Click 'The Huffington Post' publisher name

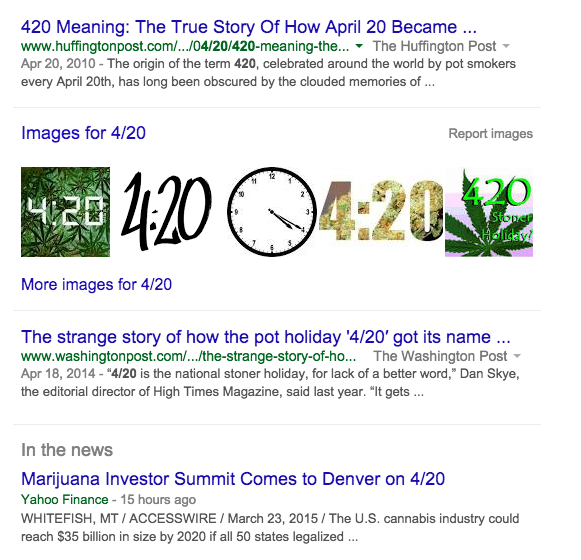point(434,46)
